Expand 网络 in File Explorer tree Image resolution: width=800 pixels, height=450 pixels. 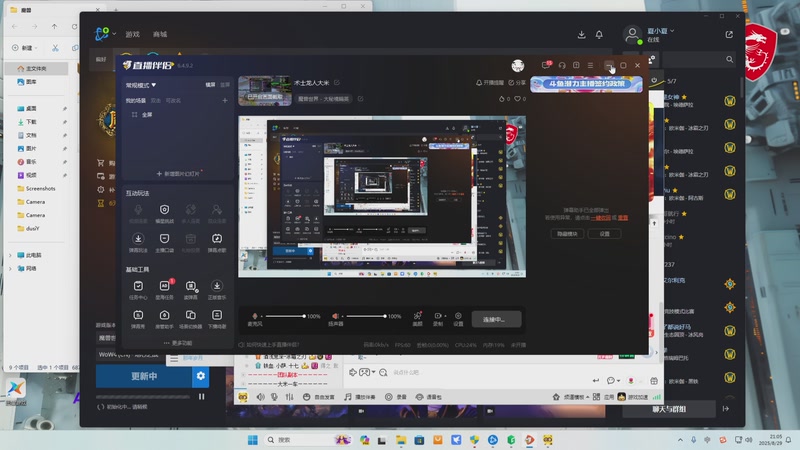10,268
